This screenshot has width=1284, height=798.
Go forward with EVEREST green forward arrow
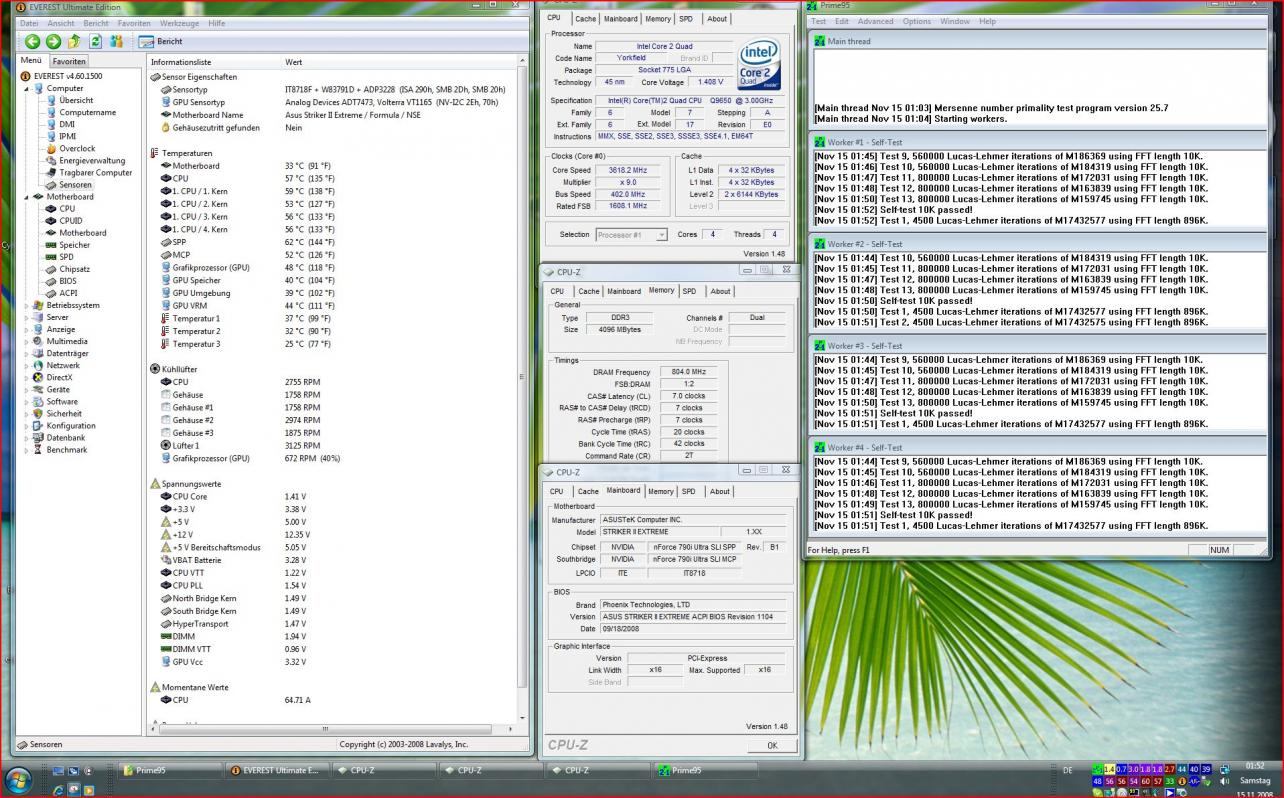tap(53, 41)
